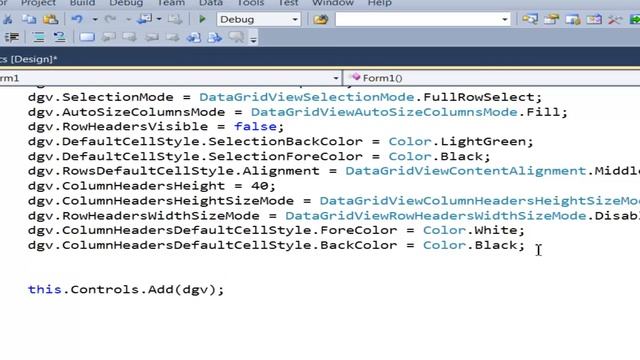This screenshot has width=640, height=360.
Task: Click the 'this' keyword in Controls.Add line
Action: pyautogui.click(x=44, y=289)
